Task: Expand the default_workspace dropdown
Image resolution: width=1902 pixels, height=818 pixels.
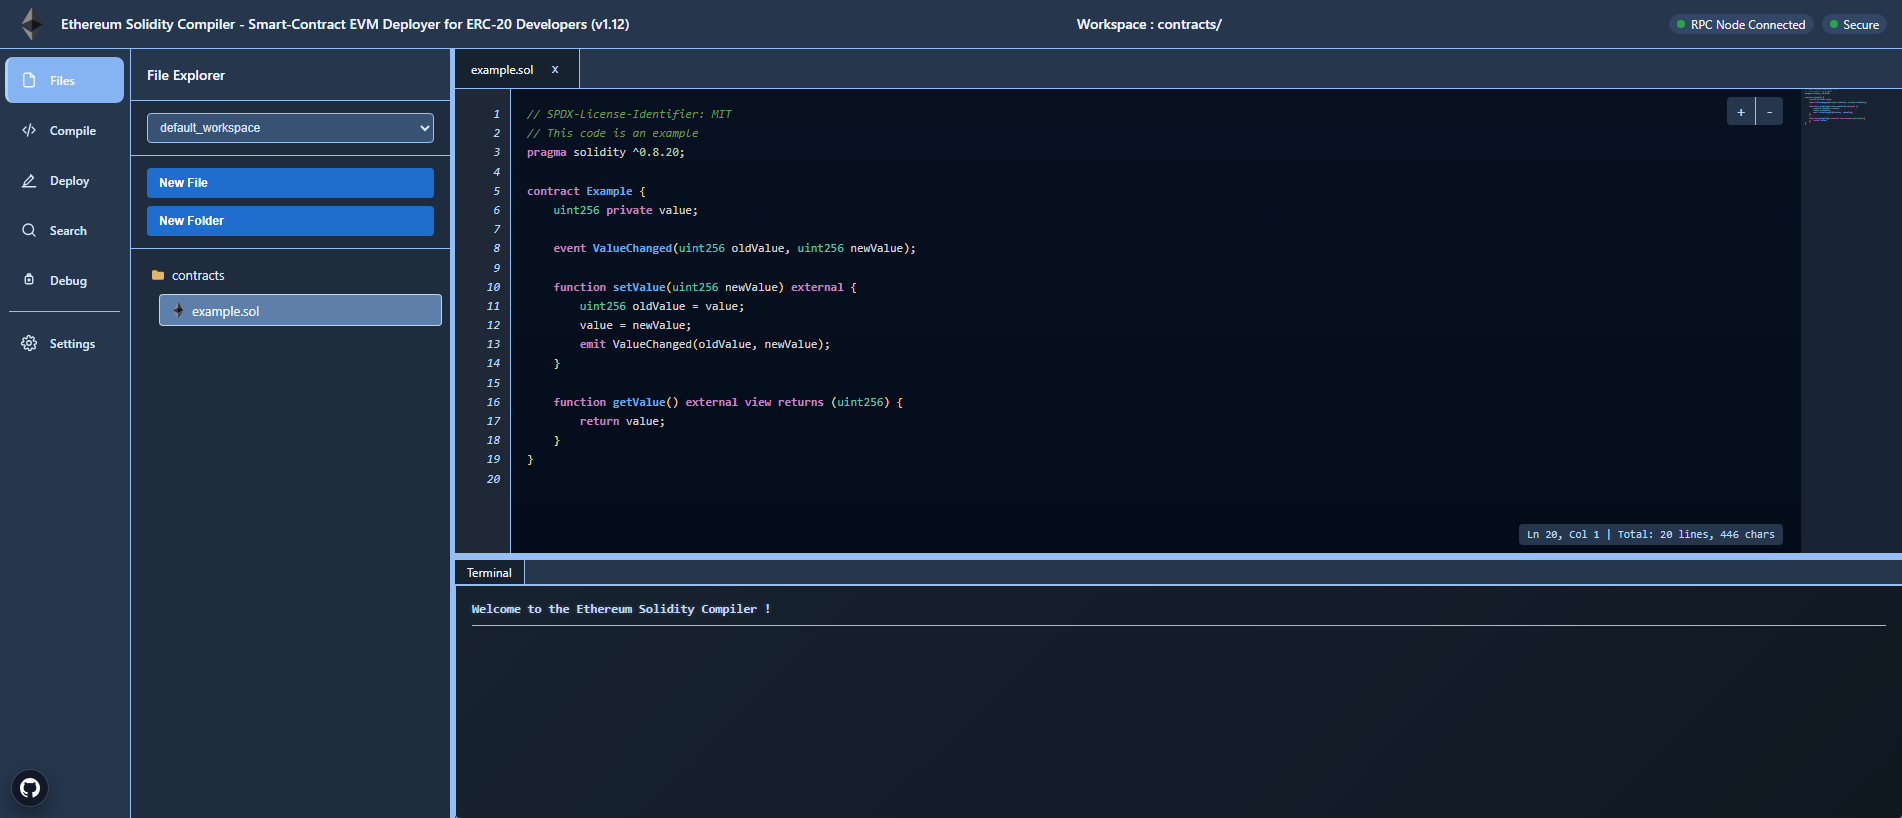Action: [290, 128]
